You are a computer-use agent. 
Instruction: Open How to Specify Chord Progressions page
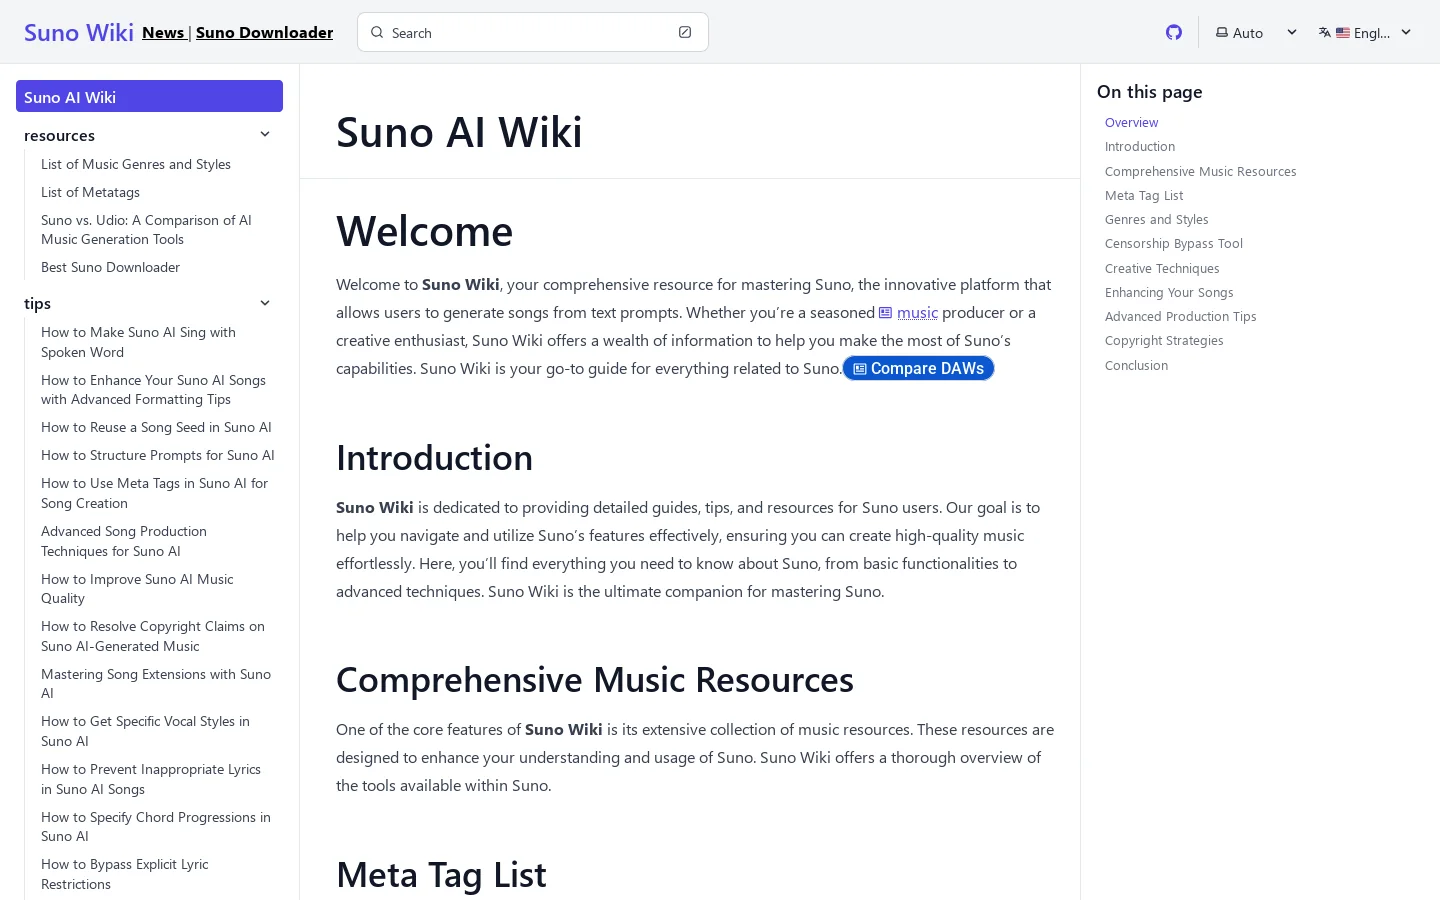coord(156,827)
